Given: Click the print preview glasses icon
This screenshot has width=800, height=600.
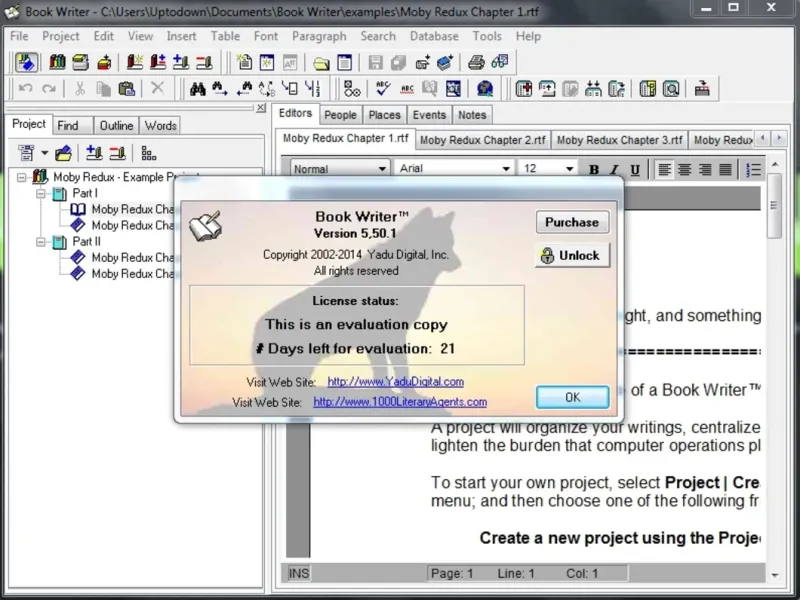Looking at the screenshot, I should pyautogui.click(x=500, y=62).
